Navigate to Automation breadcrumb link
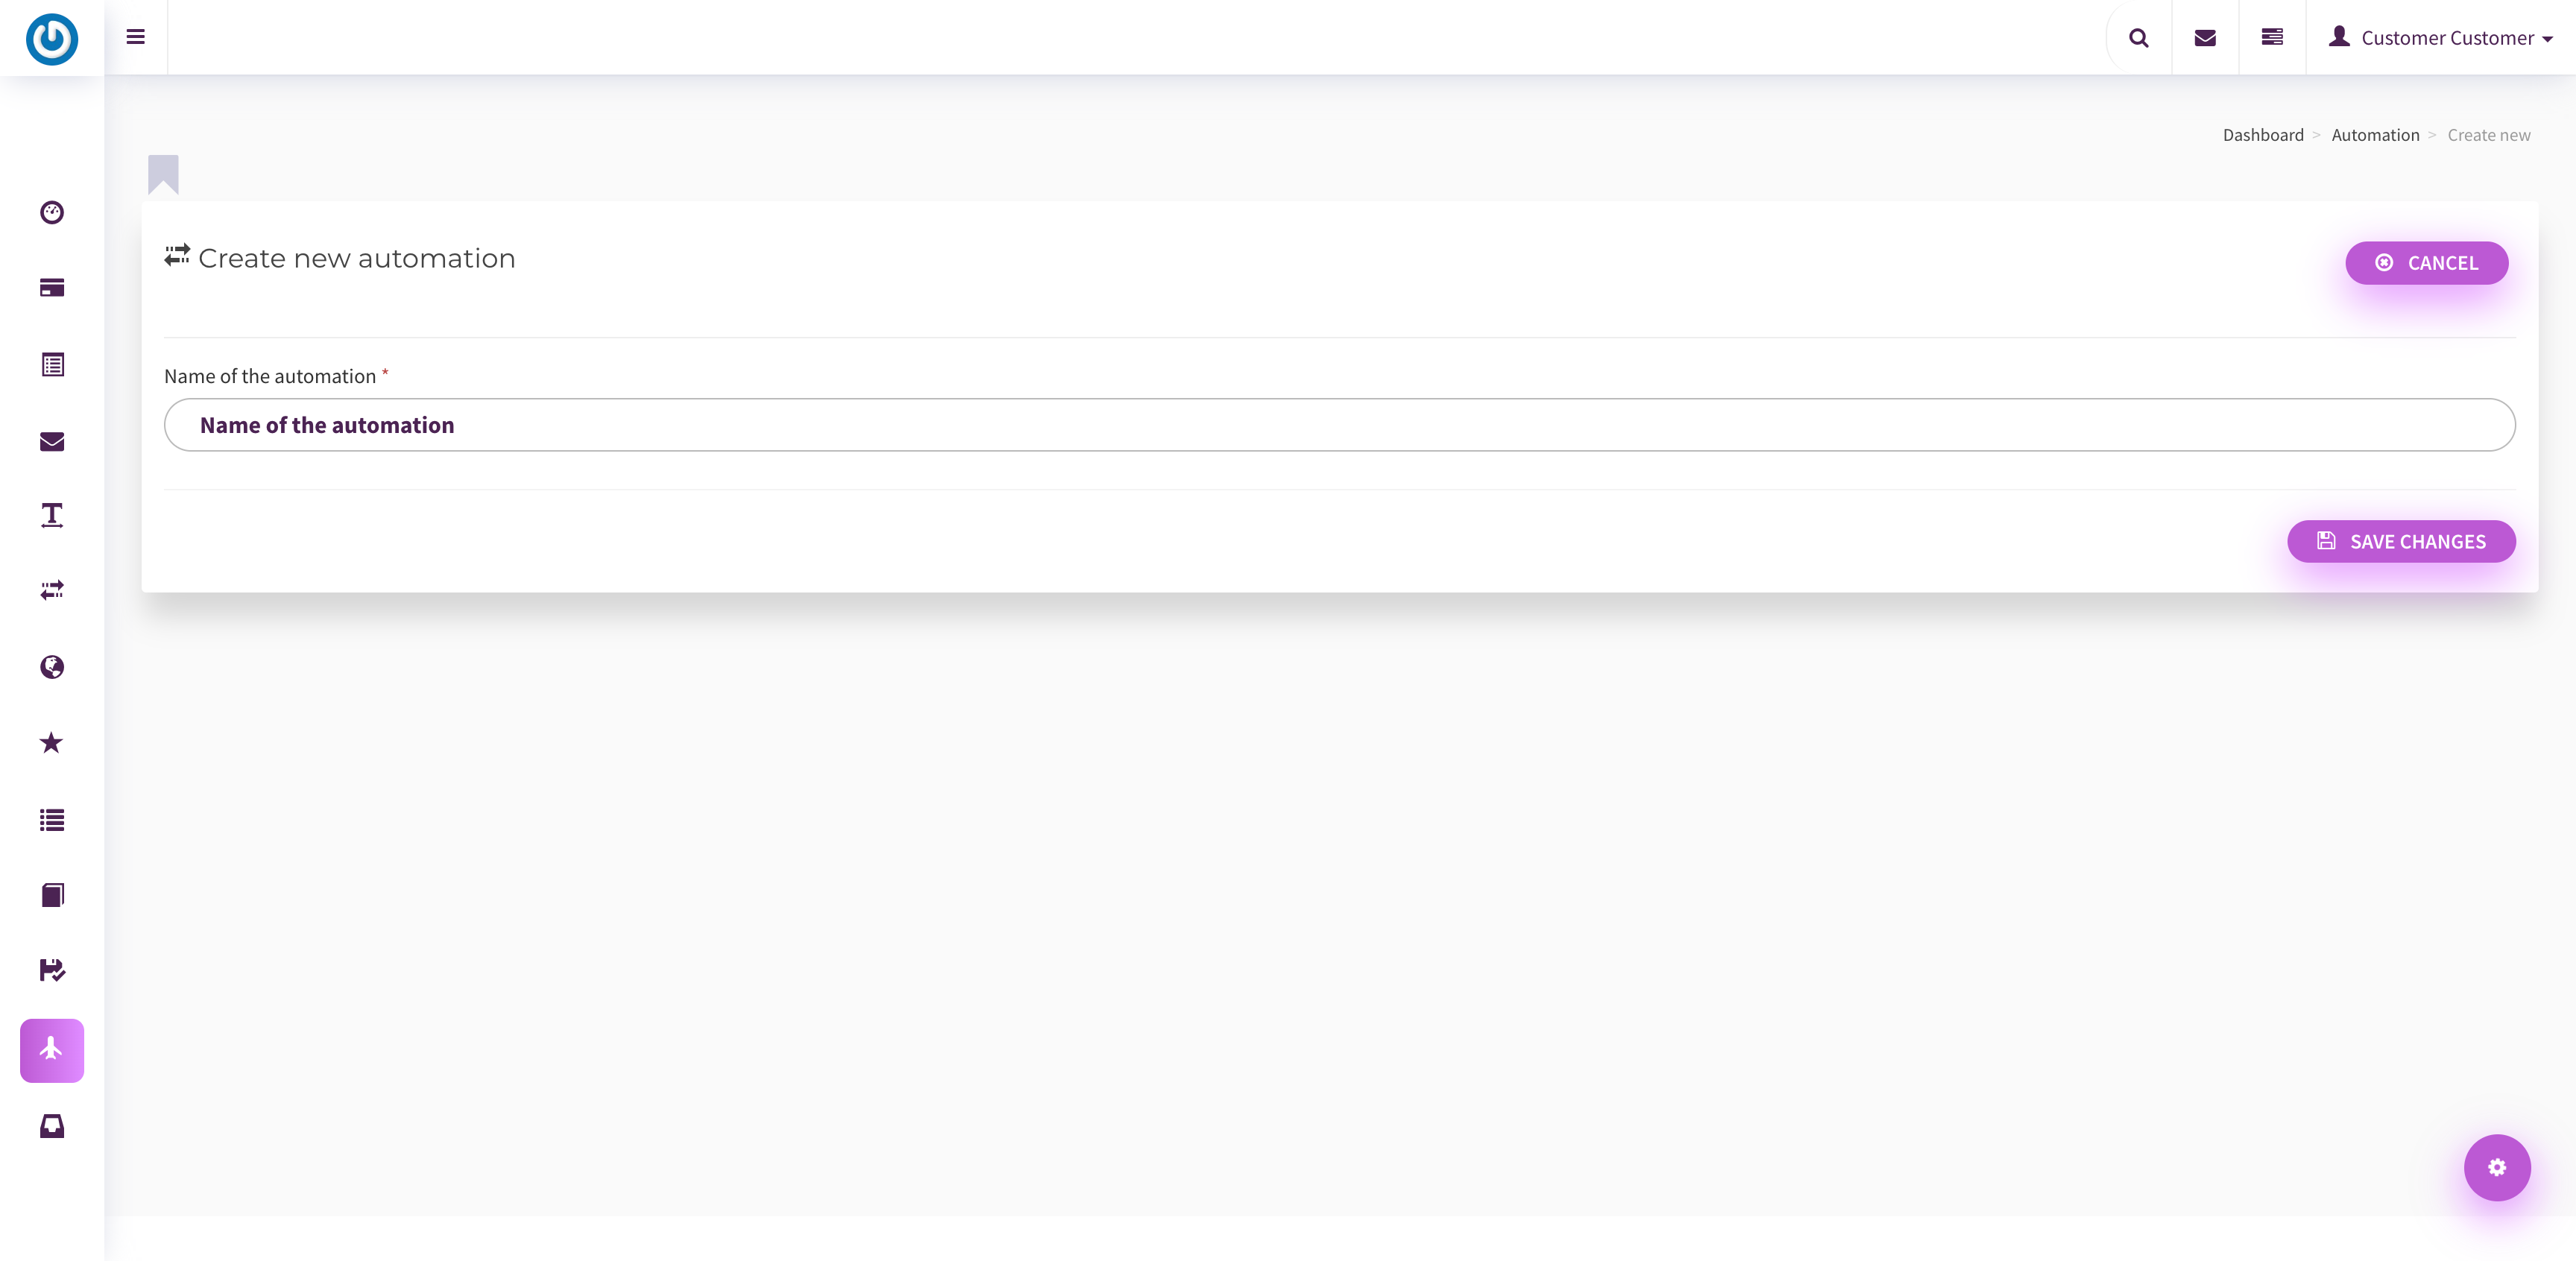Image resolution: width=2576 pixels, height=1261 pixels. click(2375, 135)
